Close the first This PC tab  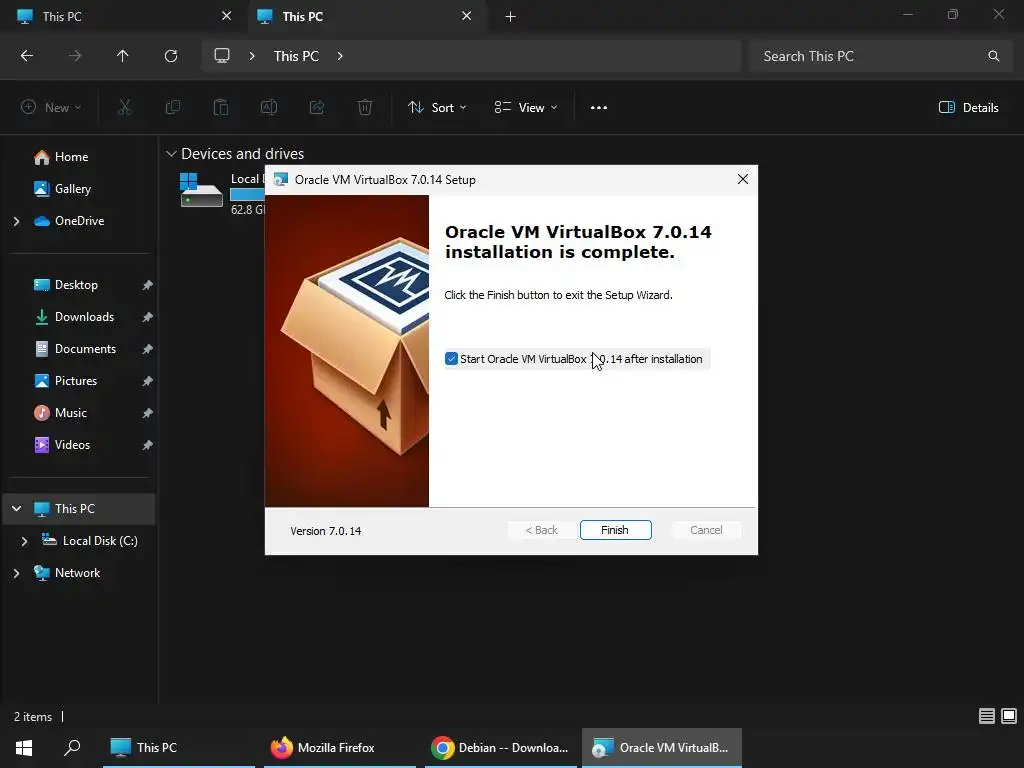(227, 16)
